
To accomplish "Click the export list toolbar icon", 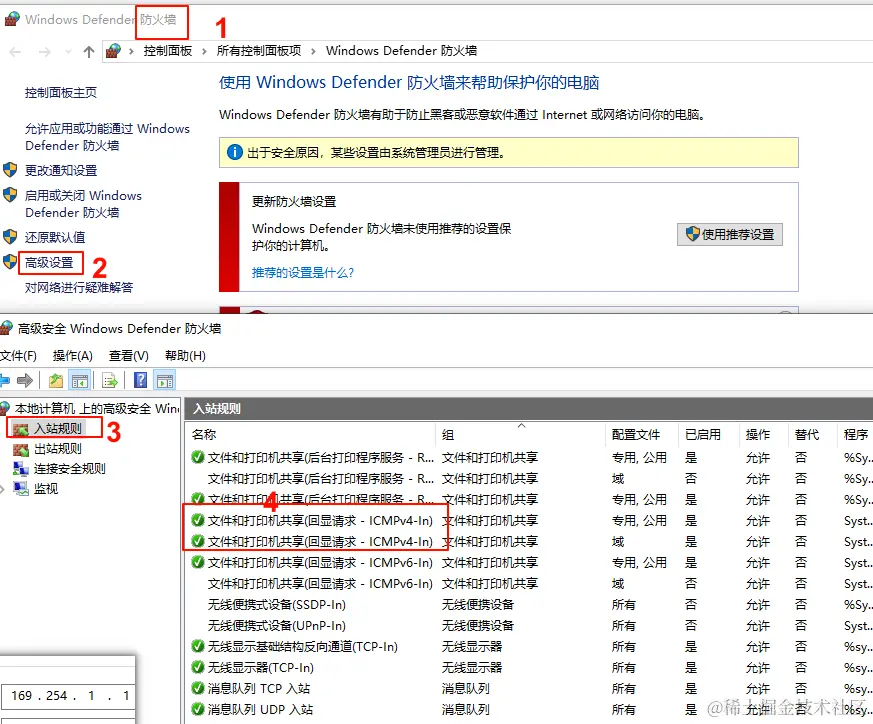I will pyautogui.click(x=110, y=381).
